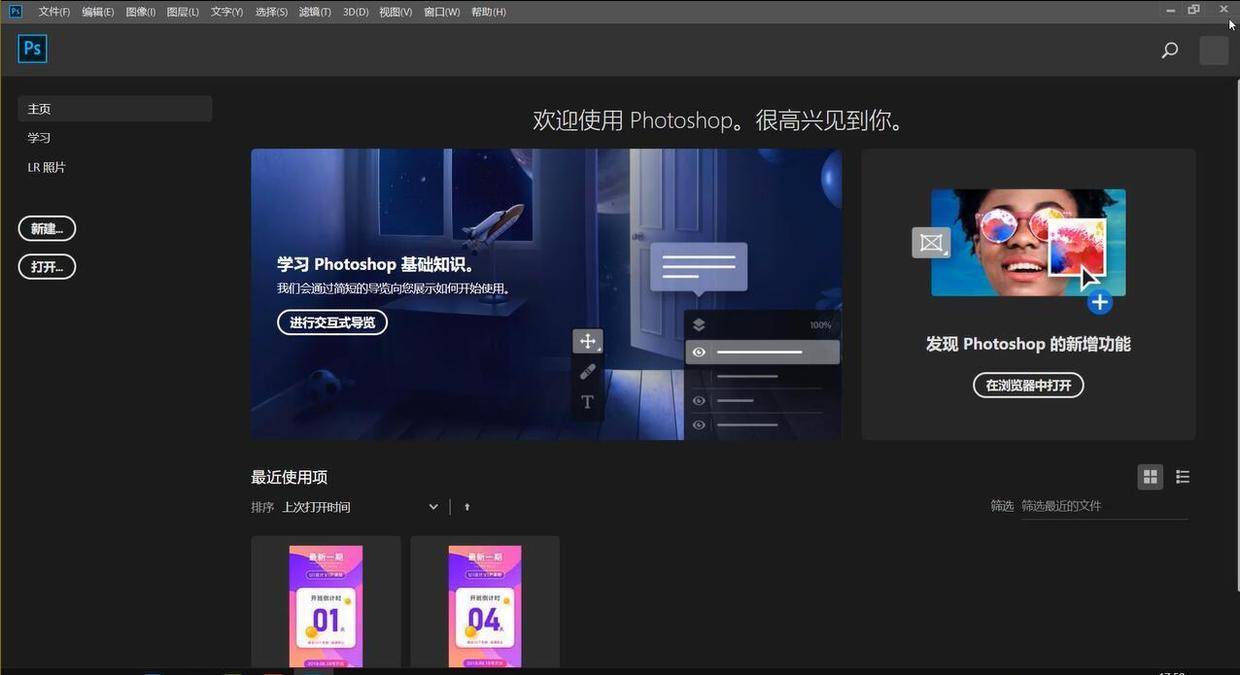Switch recent files to list view

point(1182,477)
